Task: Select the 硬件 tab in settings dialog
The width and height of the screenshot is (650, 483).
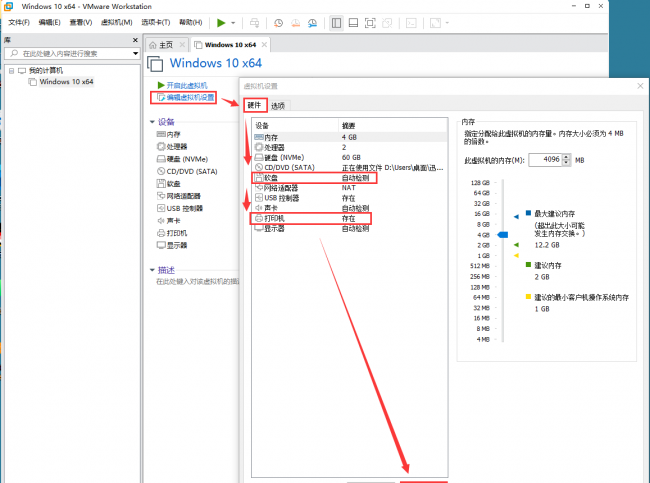Action: [x=254, y=105]
